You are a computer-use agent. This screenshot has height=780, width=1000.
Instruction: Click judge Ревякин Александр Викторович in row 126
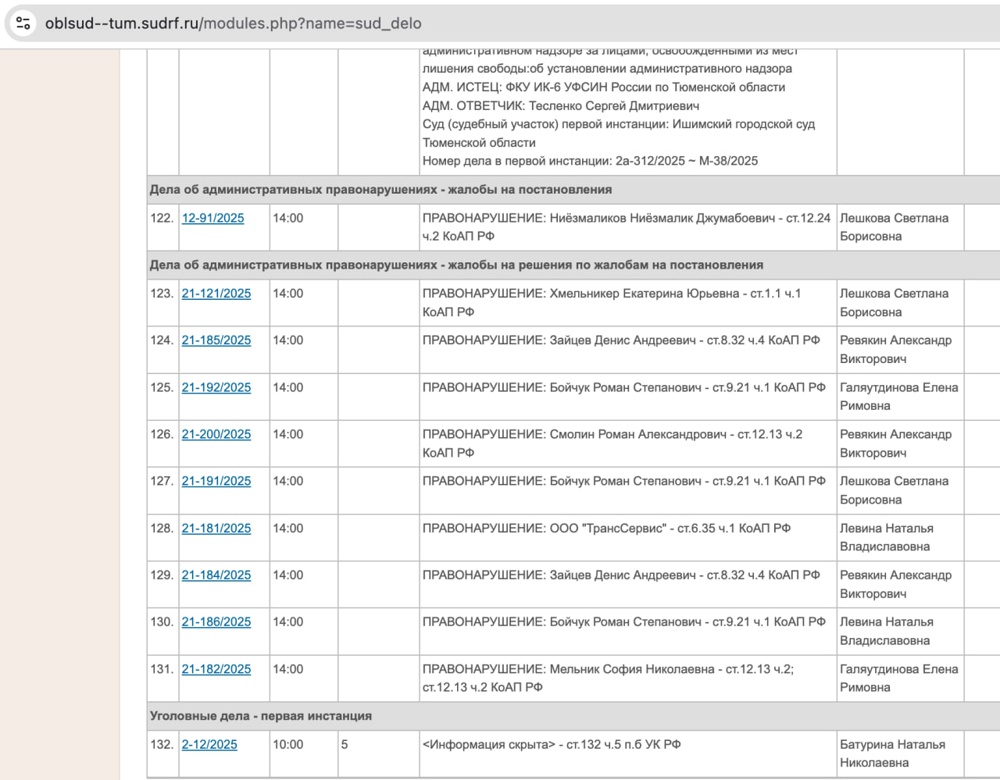[895, 443]
